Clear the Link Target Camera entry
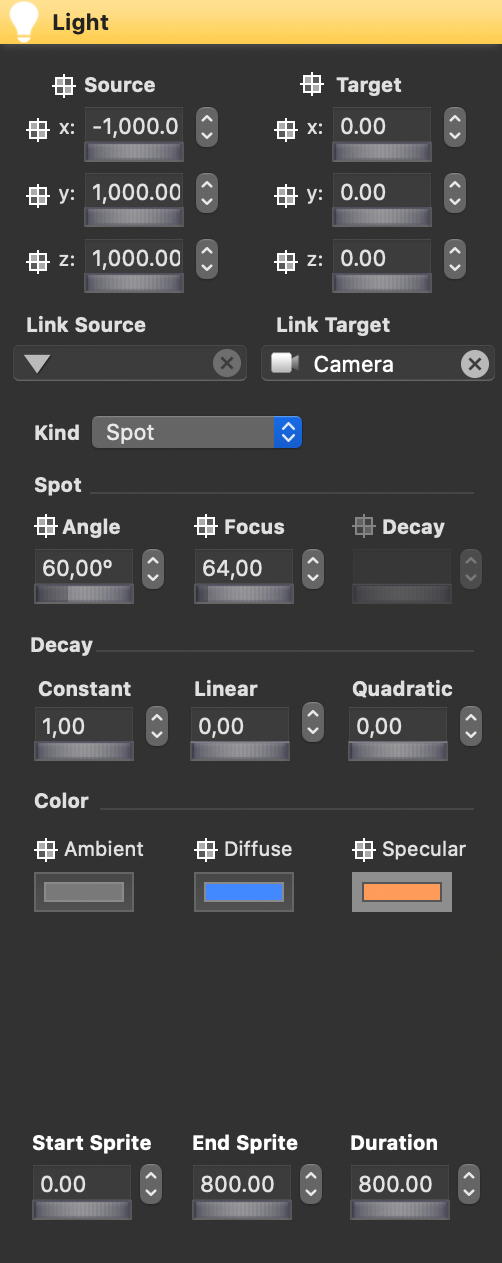This screenshot has width=502, height=1263. click(474, 364)
